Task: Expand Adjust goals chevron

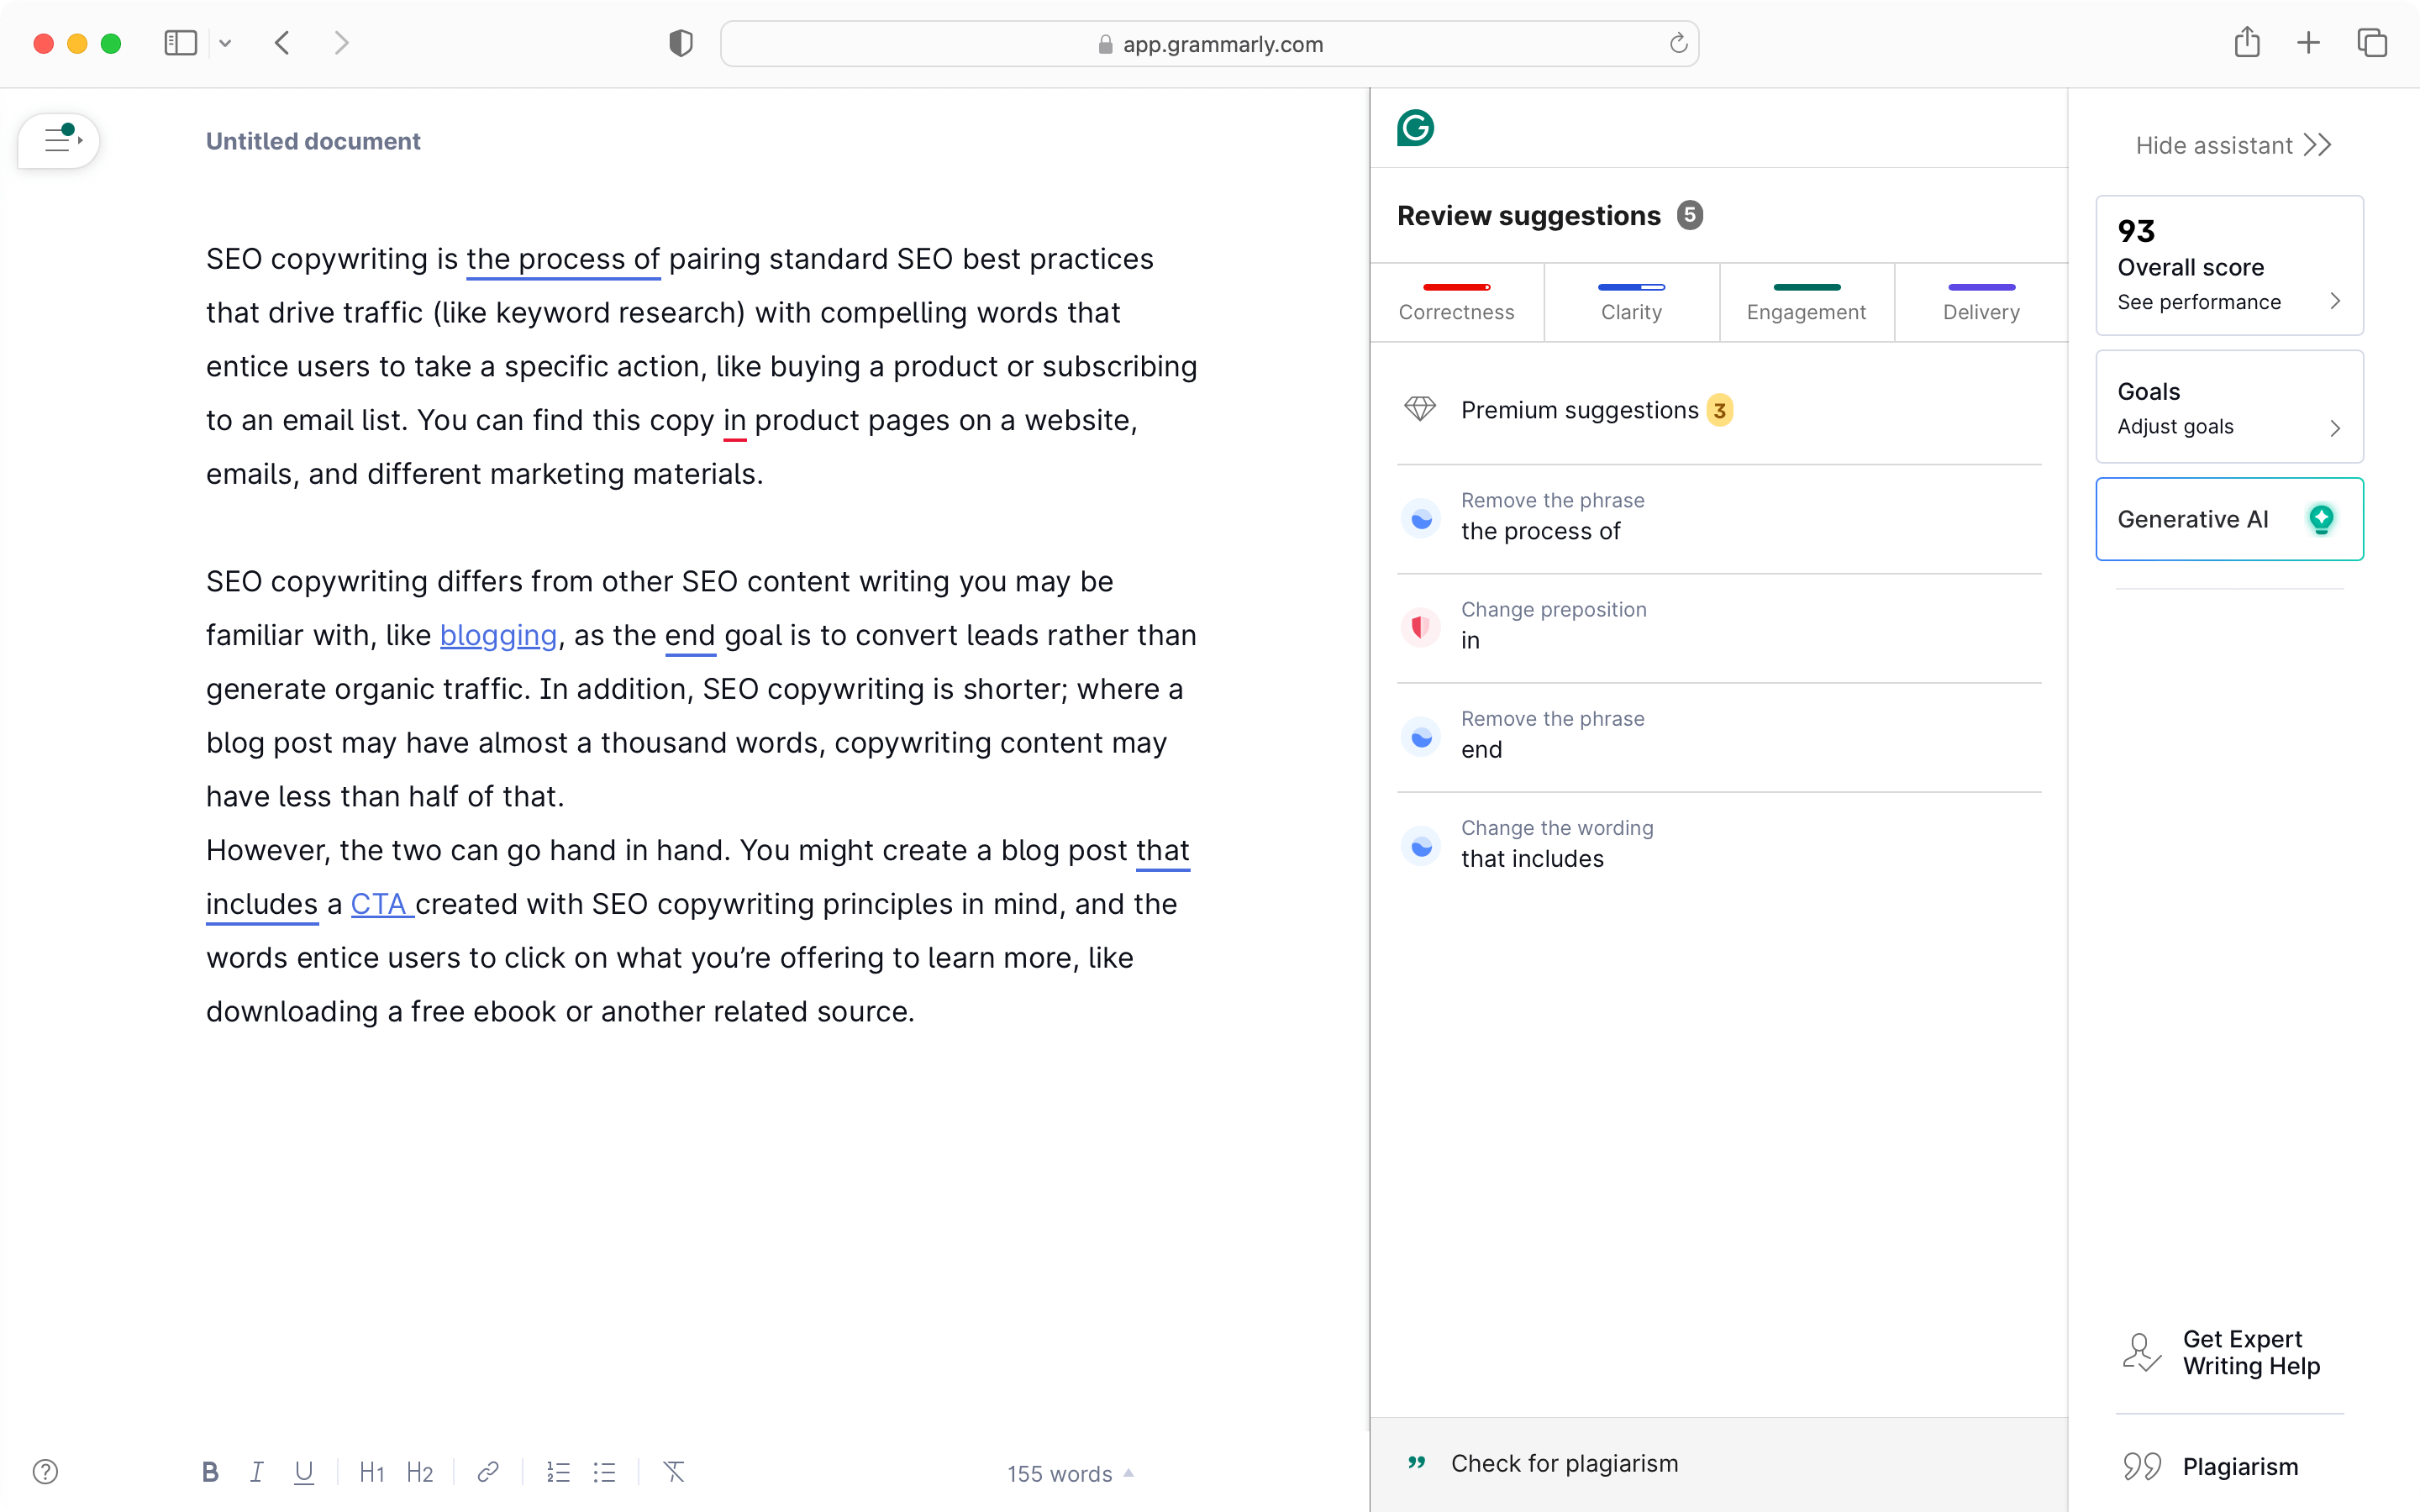Action: pyautogui.click(x=2335, y=428)
